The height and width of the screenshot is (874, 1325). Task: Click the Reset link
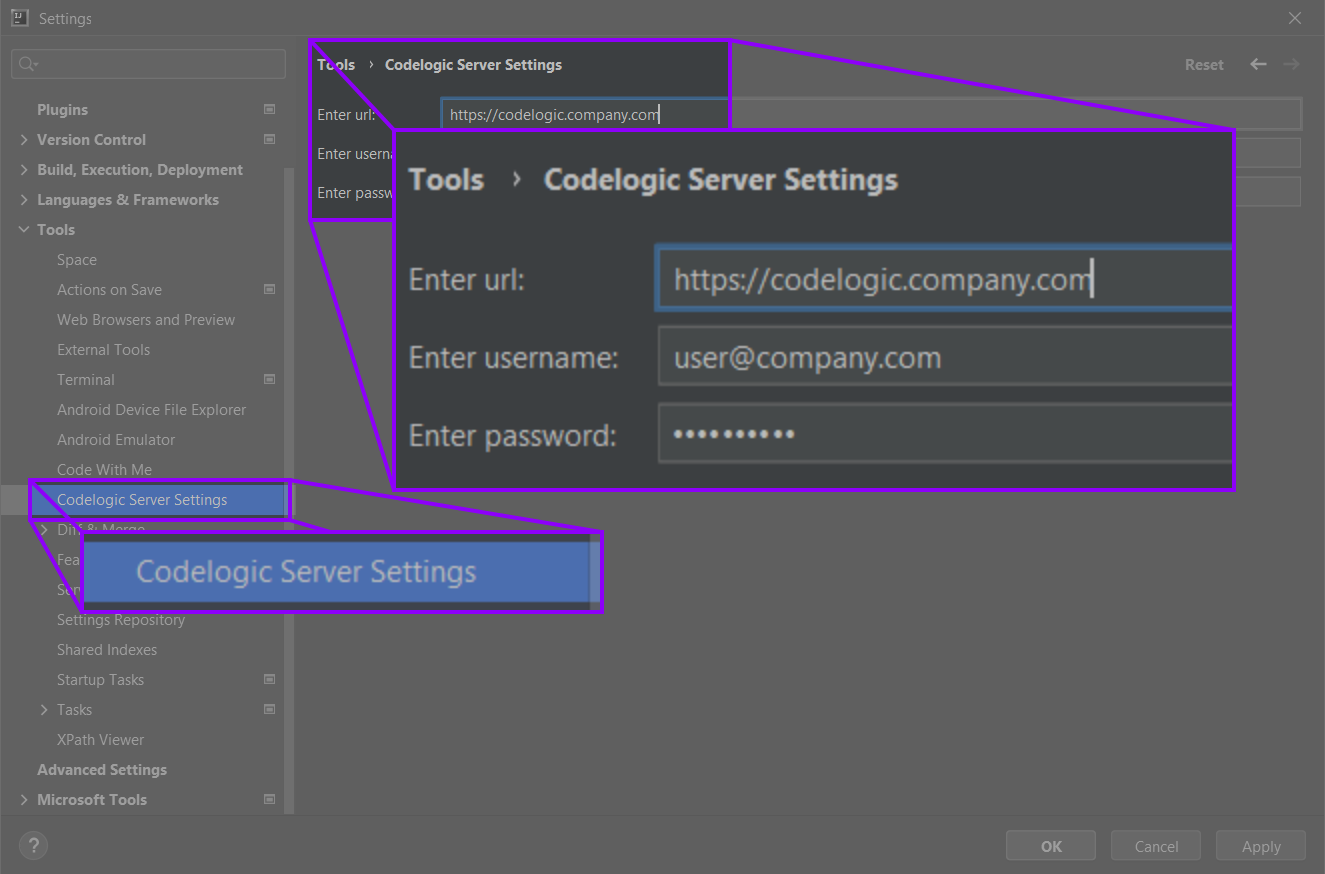pos(1203,64)
